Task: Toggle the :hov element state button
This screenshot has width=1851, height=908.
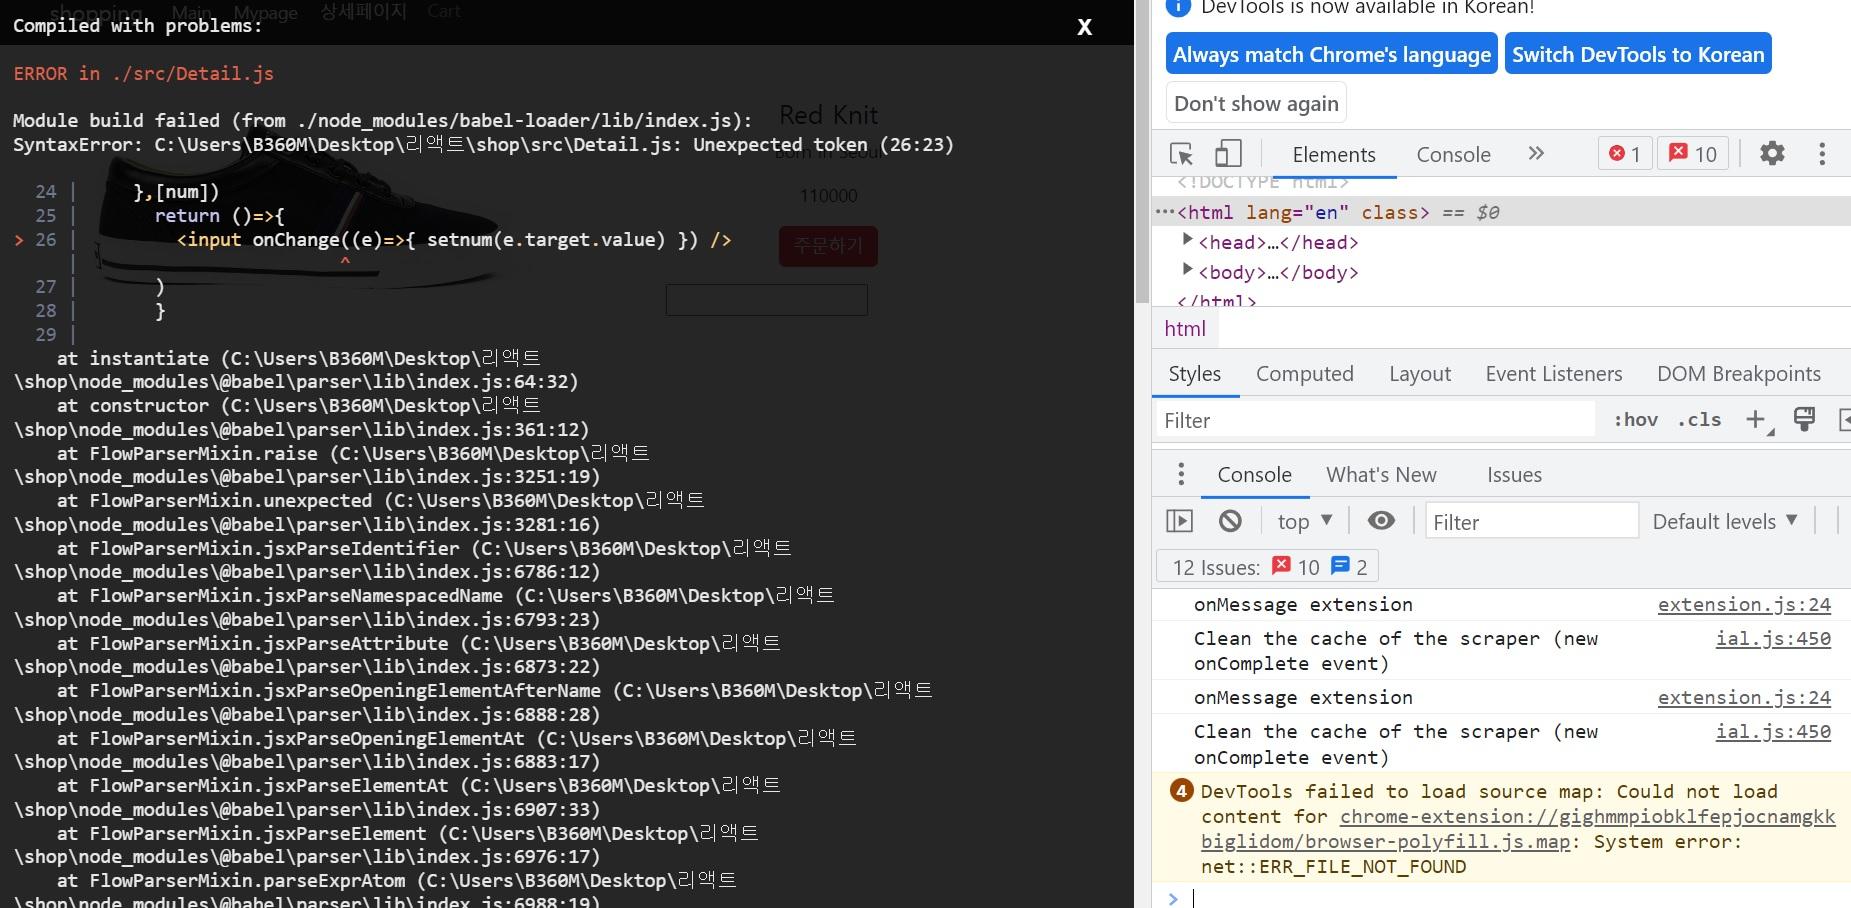Action: [x=1635, y=420]
